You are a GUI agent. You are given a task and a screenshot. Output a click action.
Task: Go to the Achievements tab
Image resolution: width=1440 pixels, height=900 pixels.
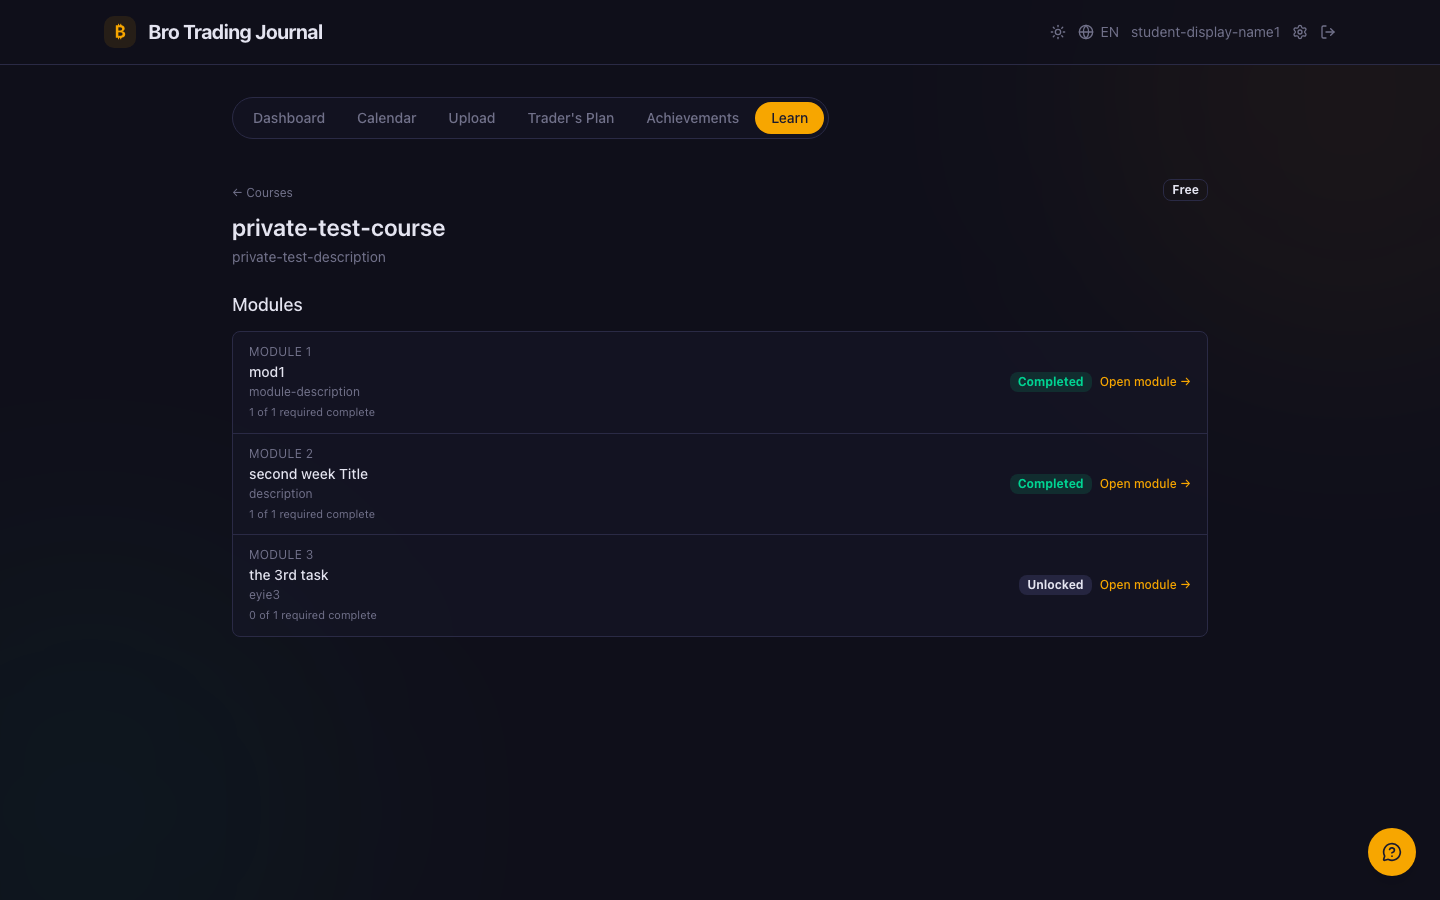(x=693, y=118)
